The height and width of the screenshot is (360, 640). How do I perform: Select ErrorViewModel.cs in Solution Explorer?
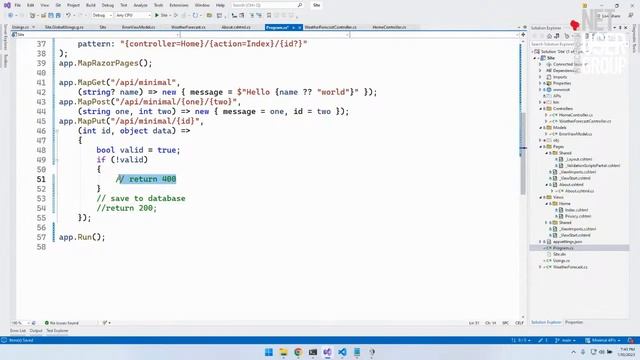pyautogui.click(x=576, y=134)
